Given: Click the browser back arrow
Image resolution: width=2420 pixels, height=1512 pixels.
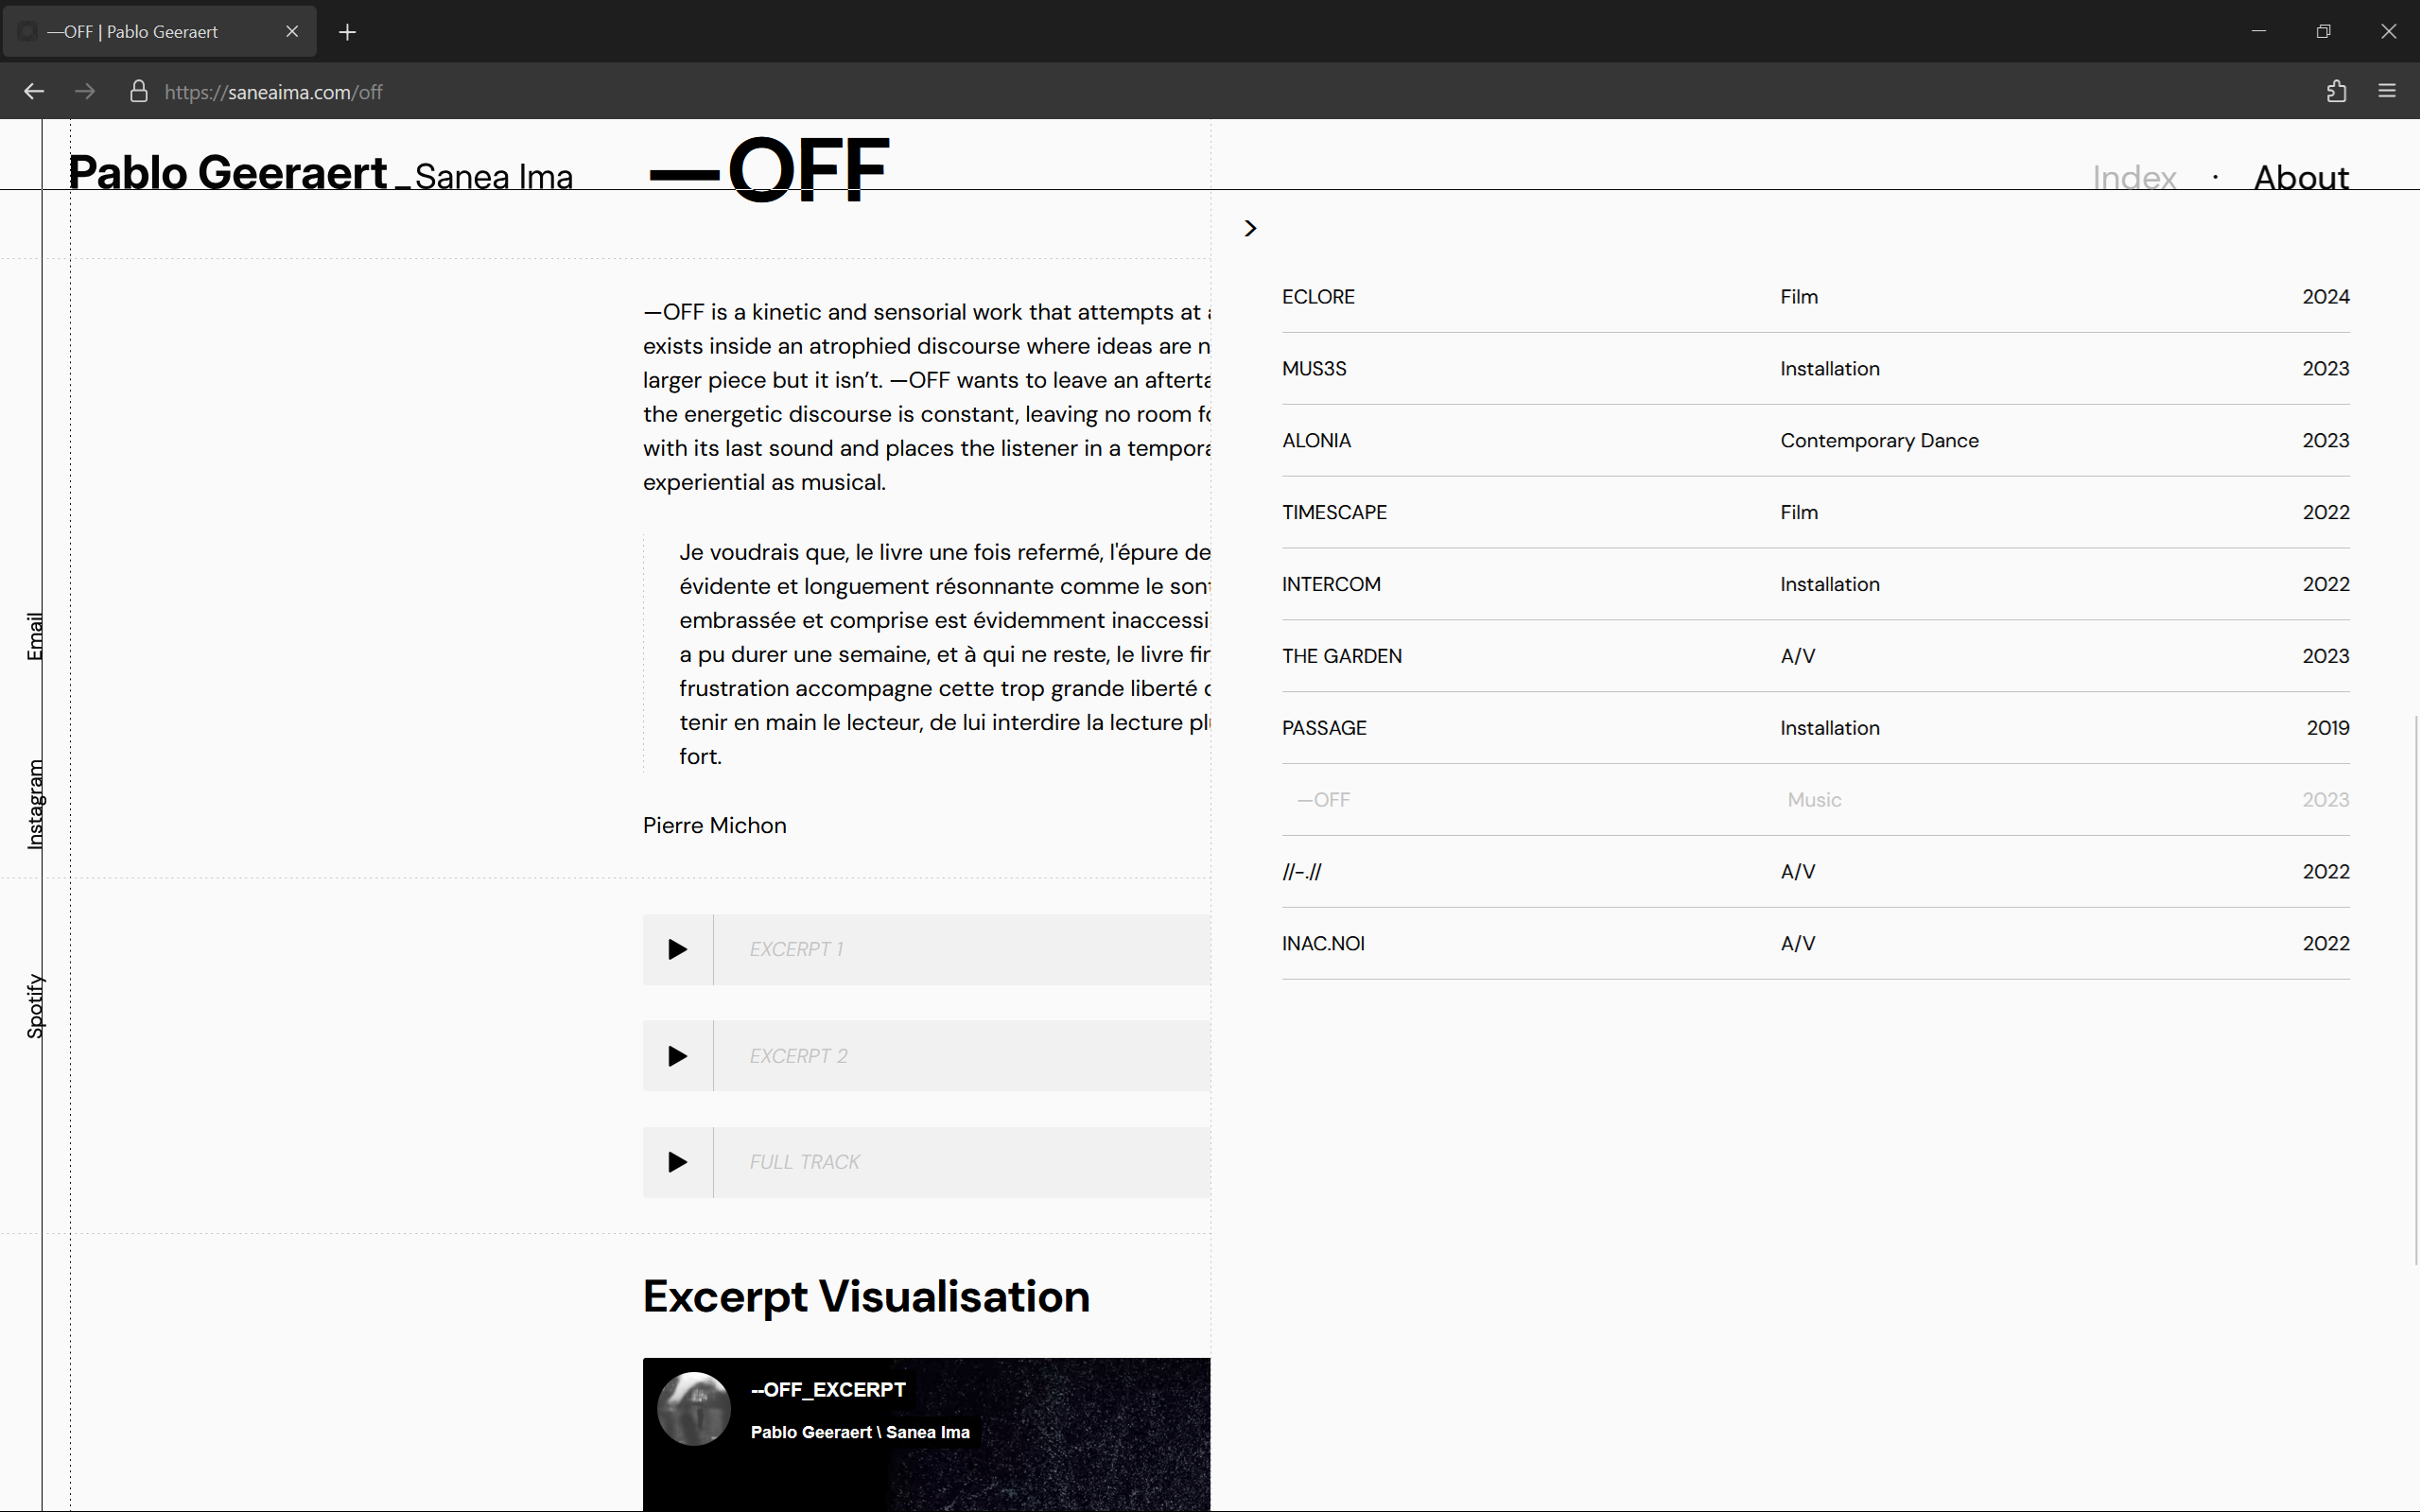Looking at the screenshot, I should click(34, 92).
